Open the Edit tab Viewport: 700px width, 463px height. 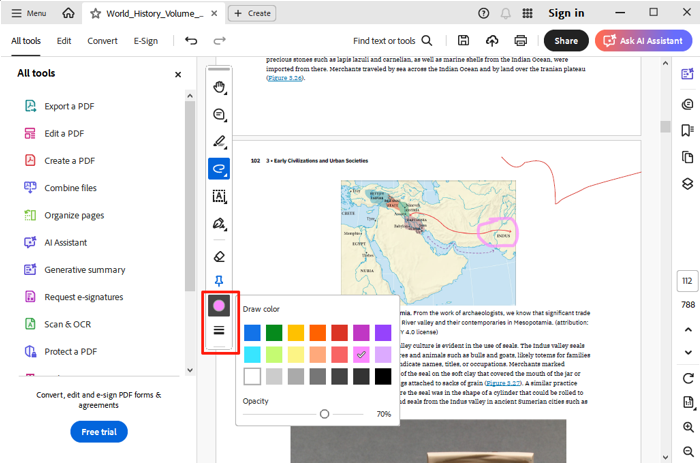(64, 41)
